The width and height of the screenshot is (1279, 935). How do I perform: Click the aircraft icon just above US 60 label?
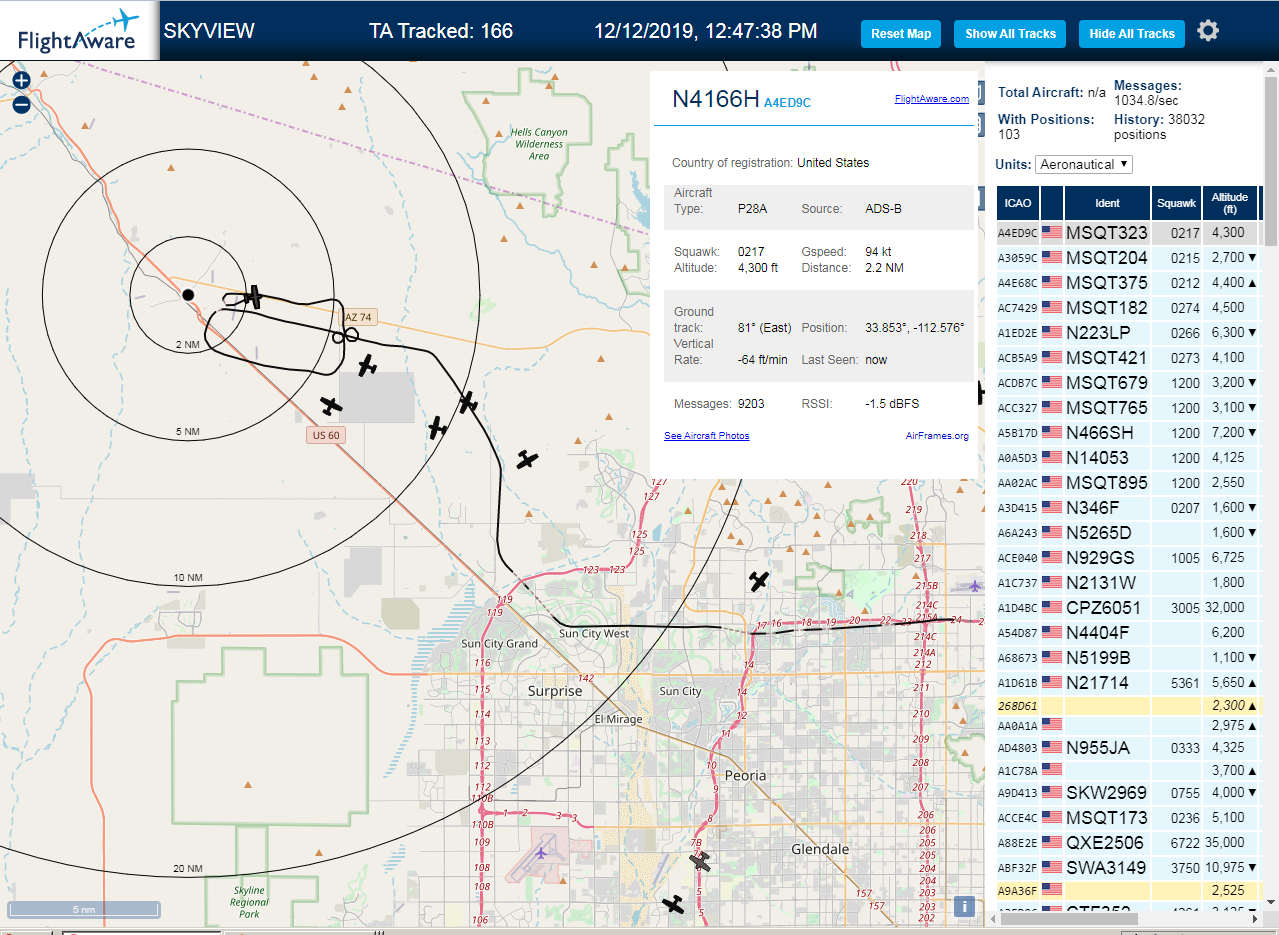point(330,406)
